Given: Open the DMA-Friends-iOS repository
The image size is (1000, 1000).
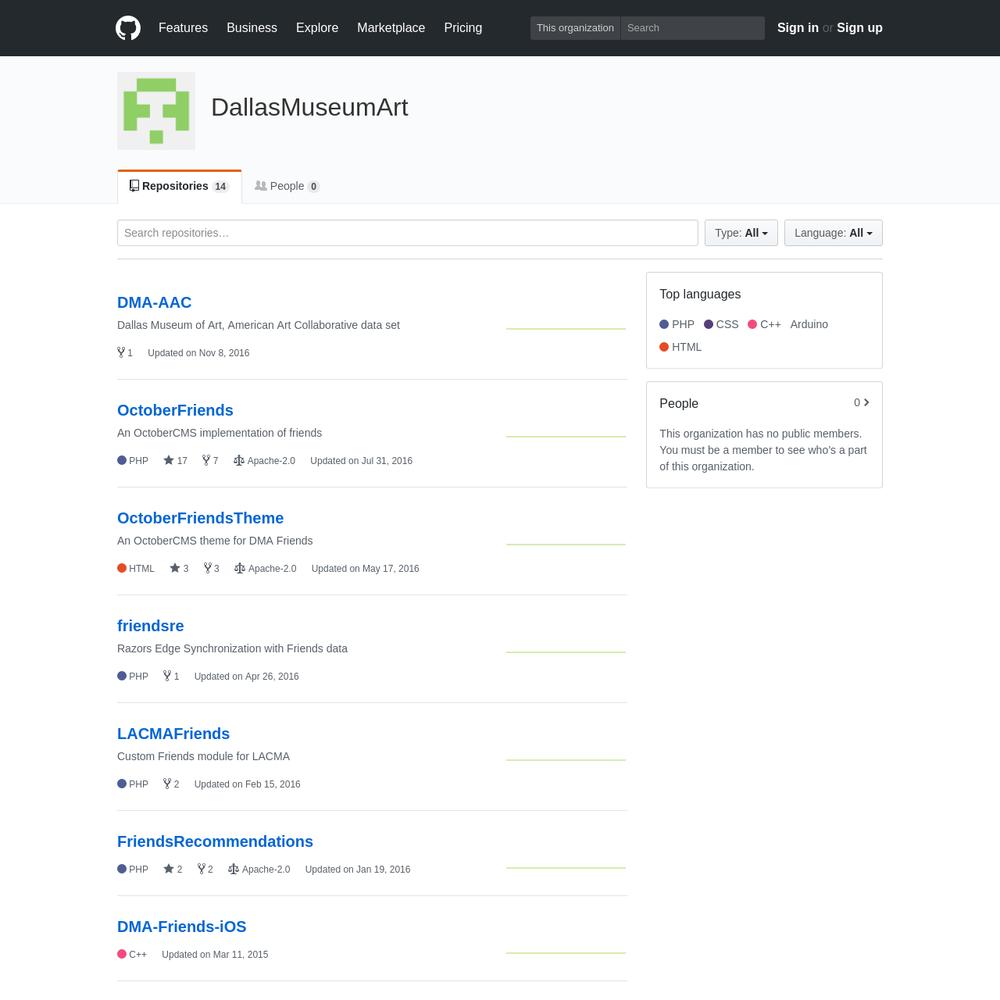Looking at the screenshot, I should (182, 927).
